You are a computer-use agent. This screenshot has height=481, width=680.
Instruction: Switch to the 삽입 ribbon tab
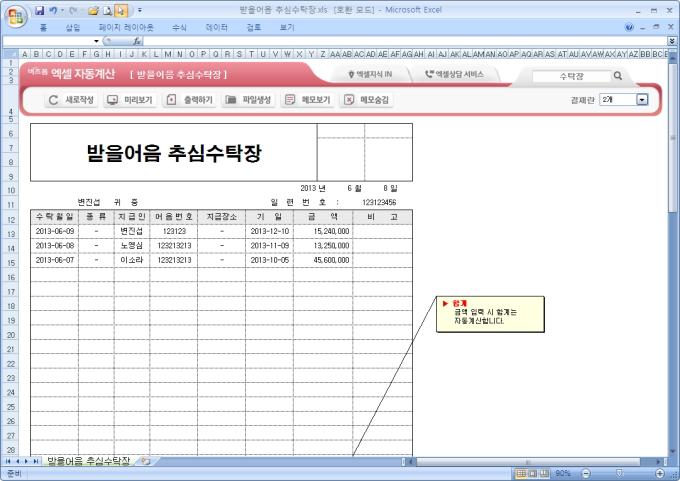73,27
